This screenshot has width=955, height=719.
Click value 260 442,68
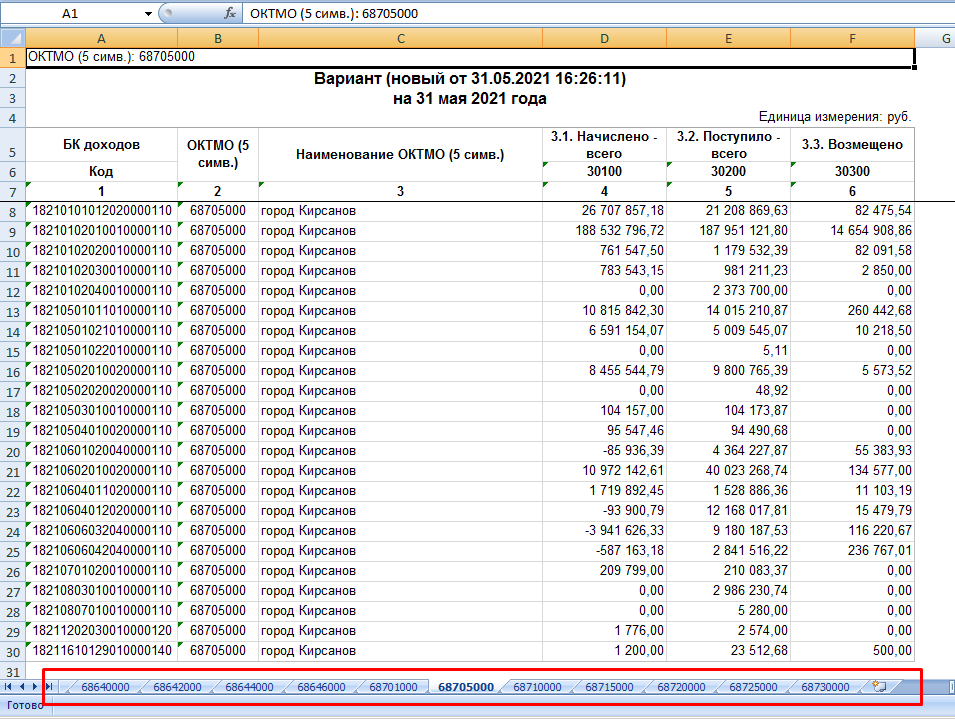879,310
